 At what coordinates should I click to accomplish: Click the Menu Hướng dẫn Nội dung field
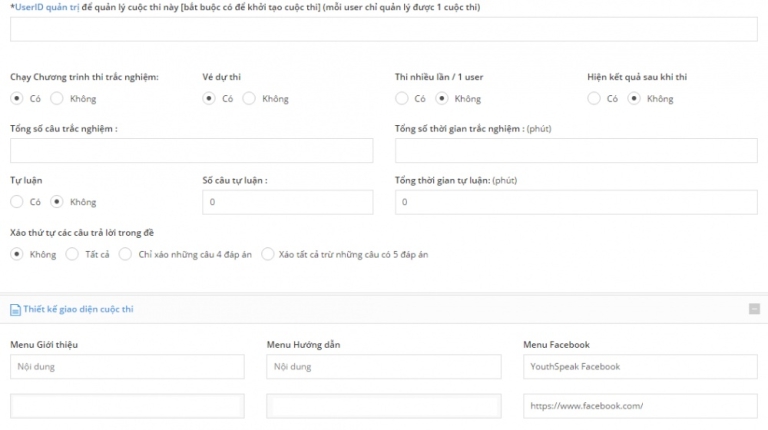pos(383,367)
